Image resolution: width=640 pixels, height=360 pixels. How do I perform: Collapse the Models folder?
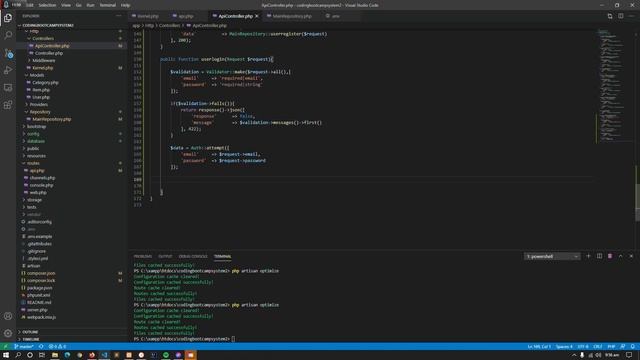37,75
